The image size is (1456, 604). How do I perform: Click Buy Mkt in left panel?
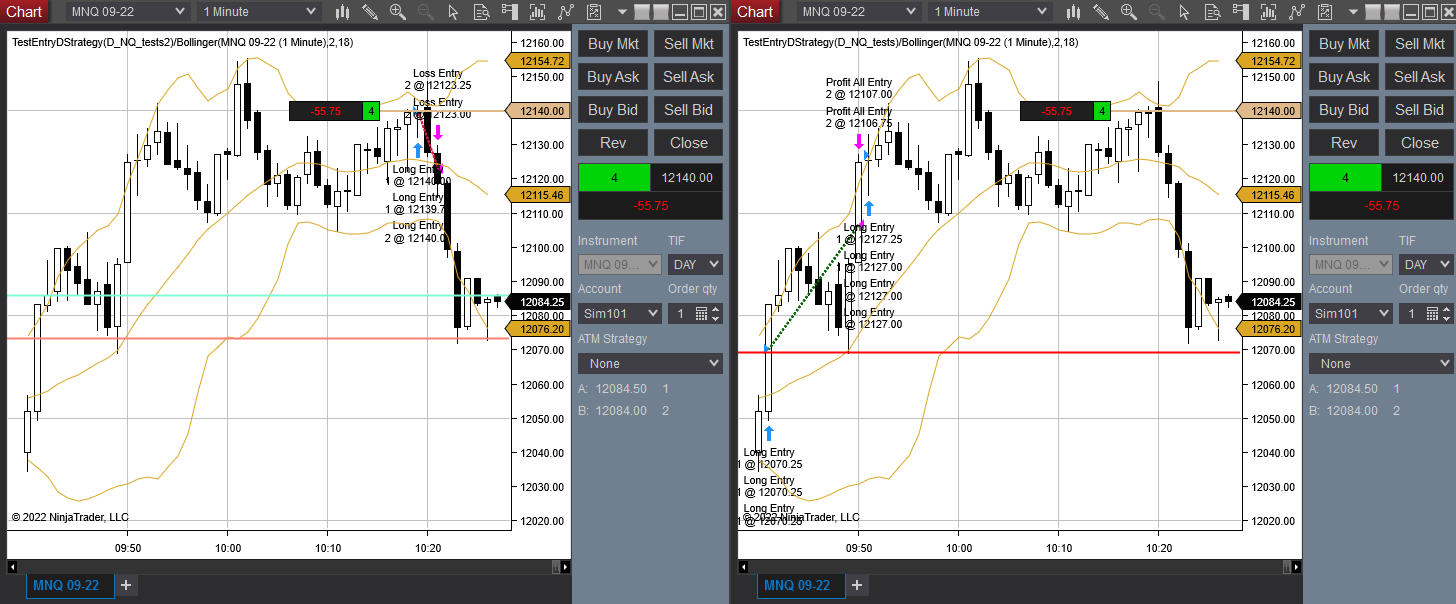click(613, 44)
